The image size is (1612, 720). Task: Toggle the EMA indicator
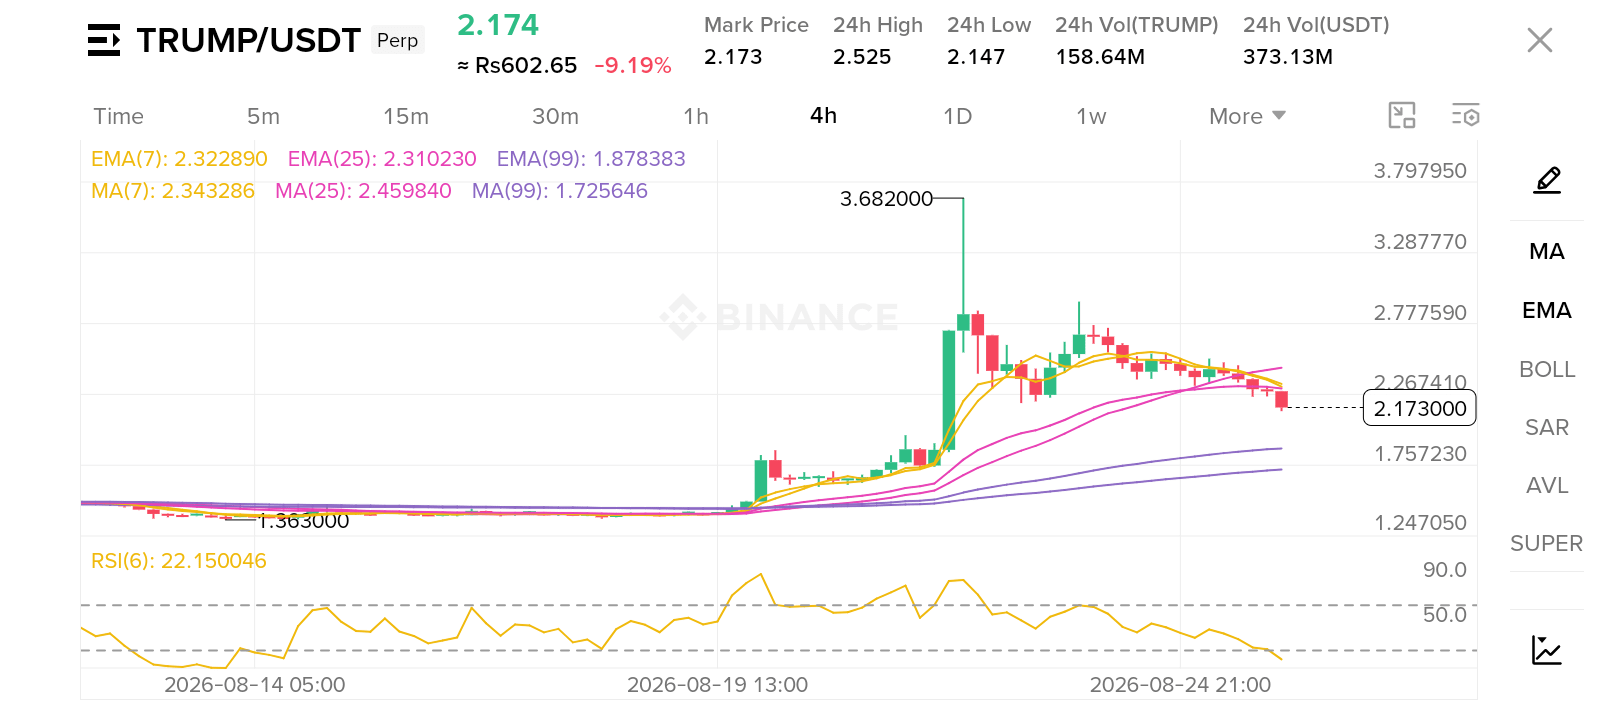tap(1547, 311)
